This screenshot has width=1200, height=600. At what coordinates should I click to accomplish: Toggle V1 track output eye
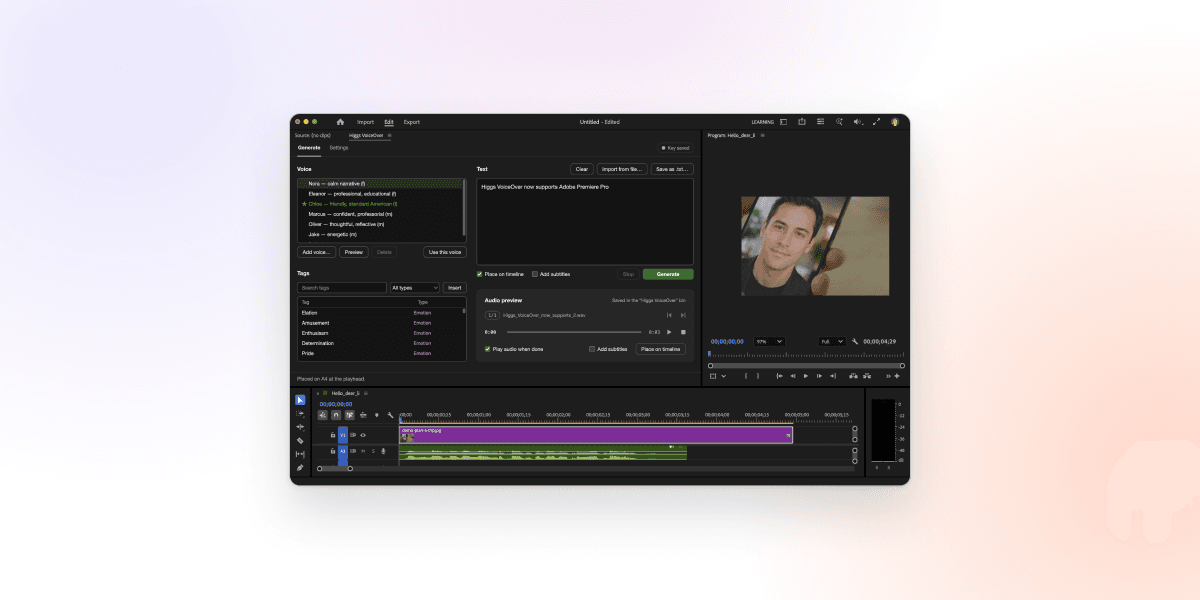tap(363, 435)
